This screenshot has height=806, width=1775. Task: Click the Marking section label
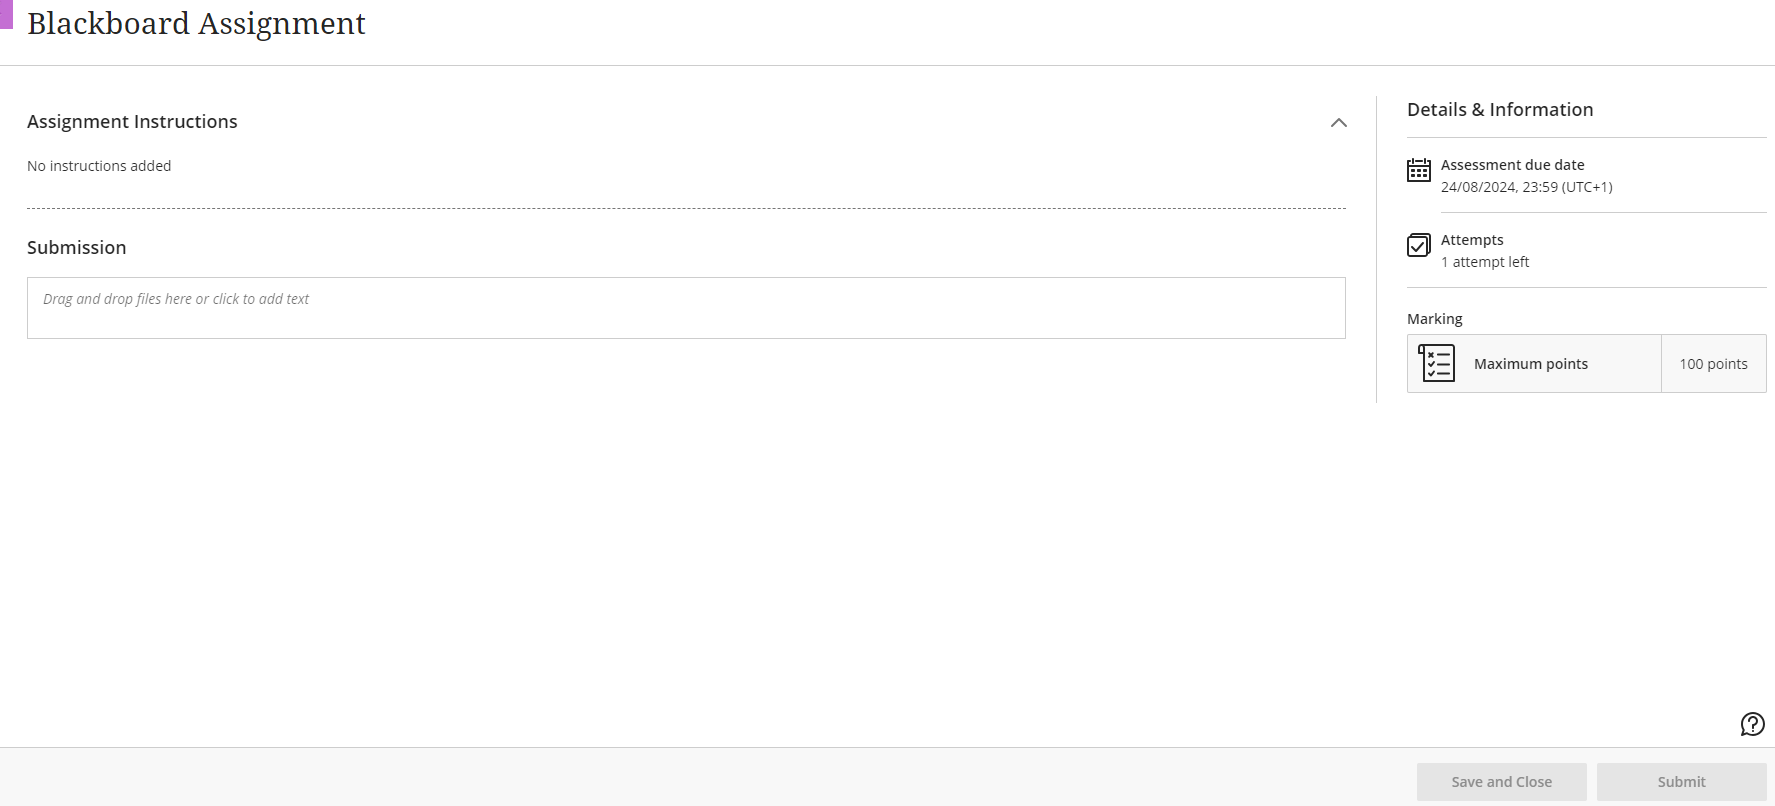pos(1434,319)
